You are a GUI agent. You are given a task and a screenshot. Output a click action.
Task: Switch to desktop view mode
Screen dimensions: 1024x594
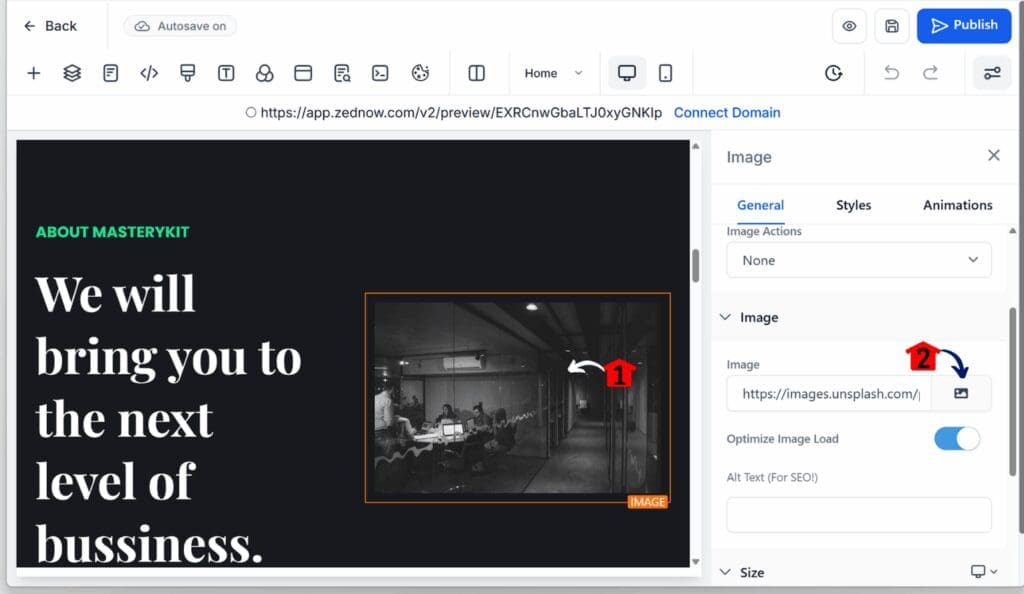tap(627, 73)
